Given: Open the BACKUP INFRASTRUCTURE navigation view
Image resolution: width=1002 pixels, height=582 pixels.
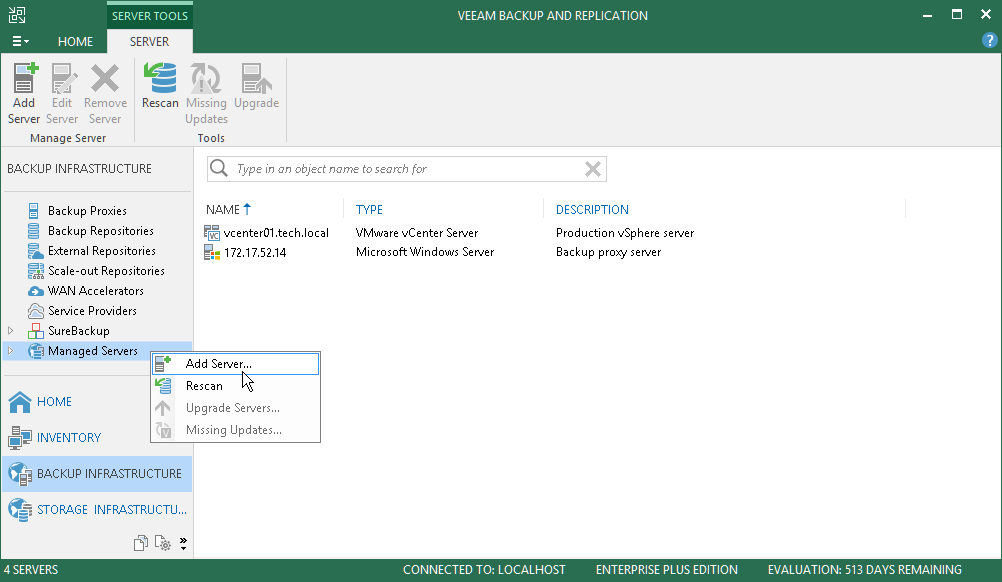Looking at the screenshot, I should pos(96,474).
